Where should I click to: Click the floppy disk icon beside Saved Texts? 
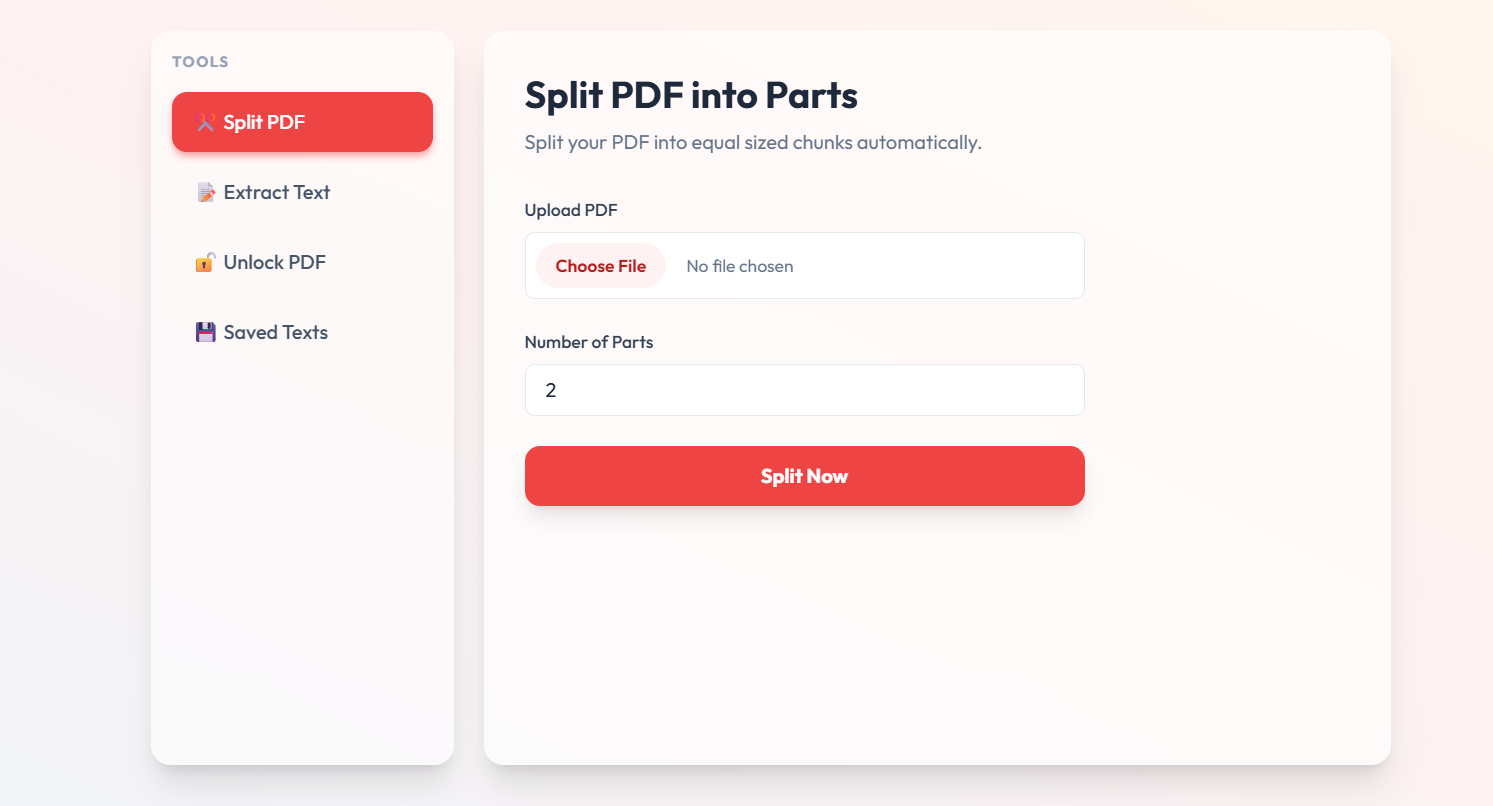click(205, 333)
